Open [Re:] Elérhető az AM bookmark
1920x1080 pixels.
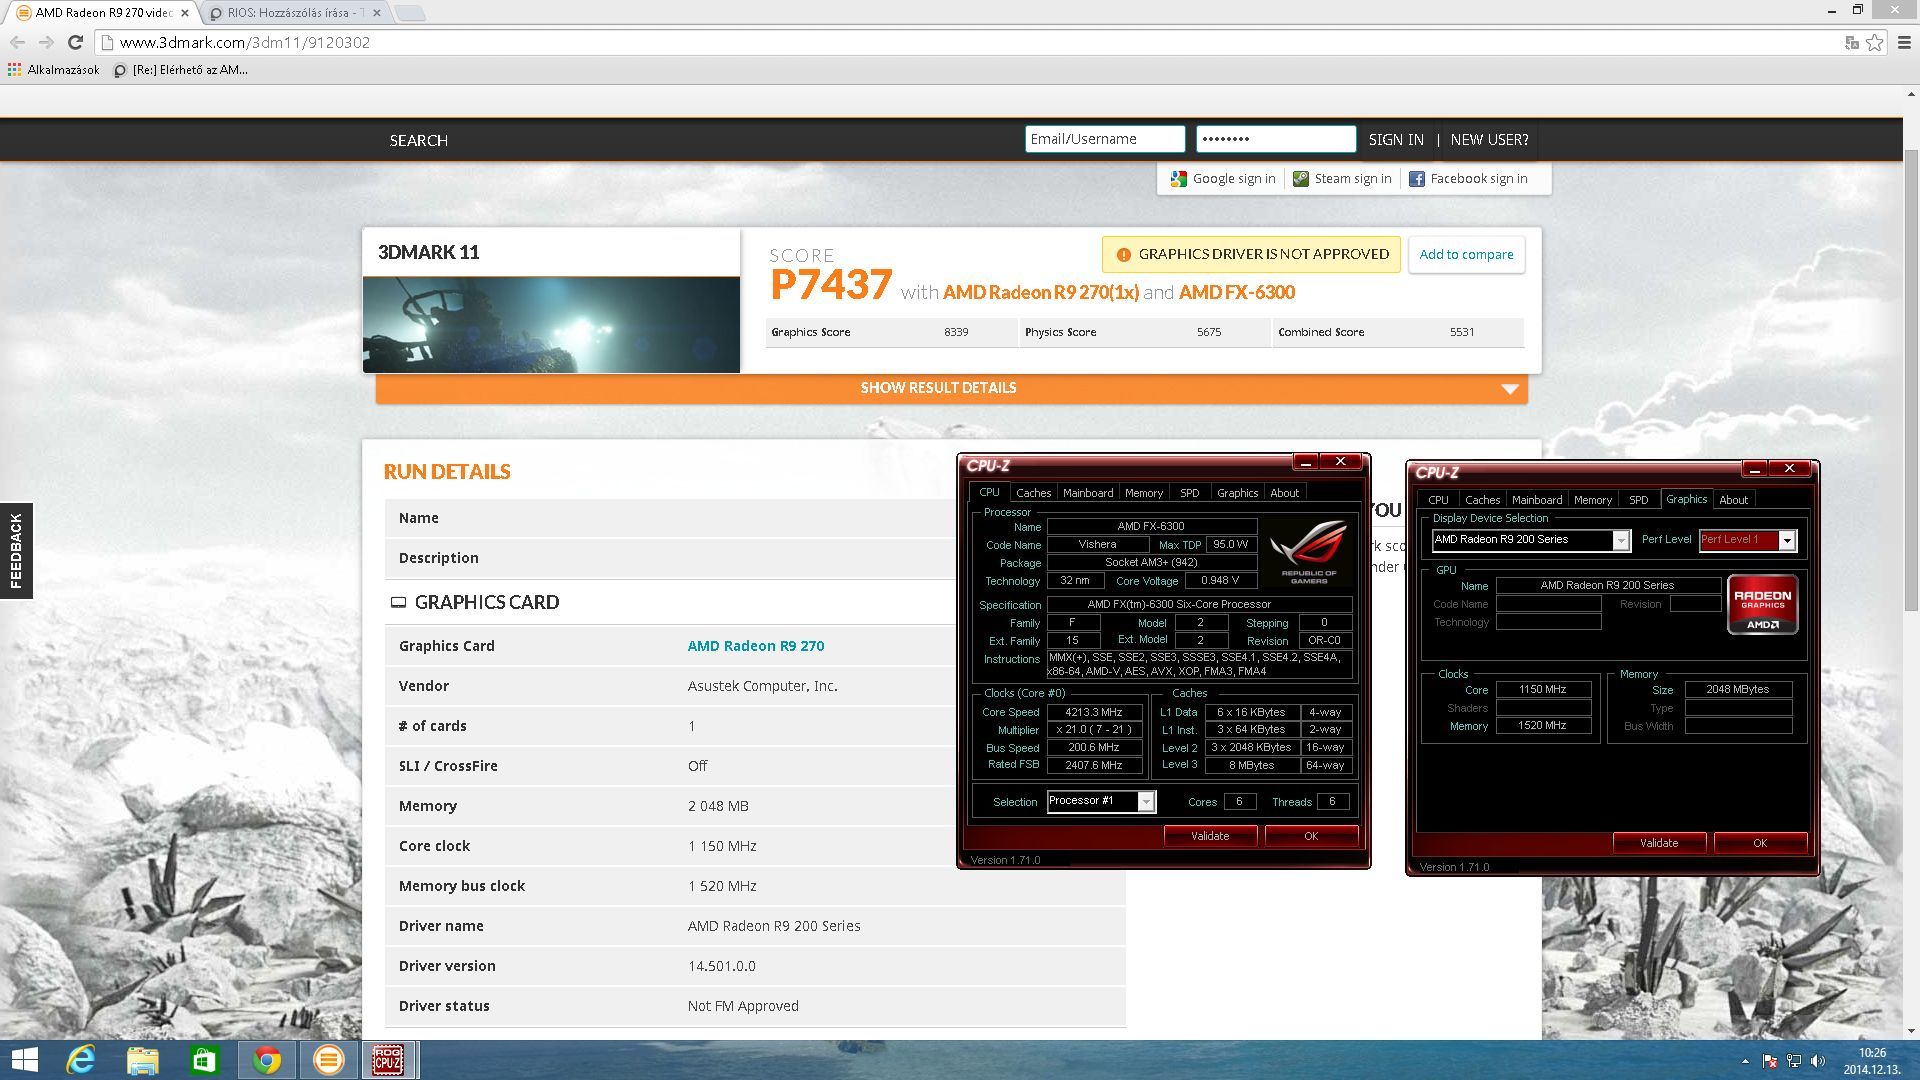(x=181, y=70)
